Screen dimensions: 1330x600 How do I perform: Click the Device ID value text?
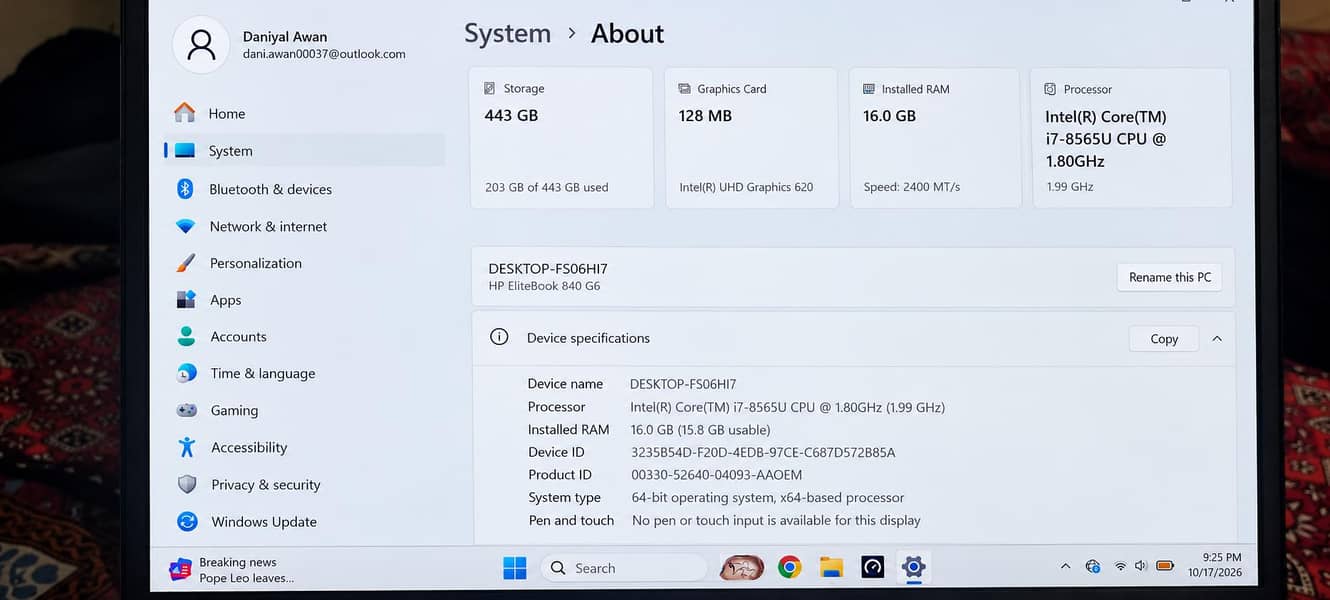762,452
